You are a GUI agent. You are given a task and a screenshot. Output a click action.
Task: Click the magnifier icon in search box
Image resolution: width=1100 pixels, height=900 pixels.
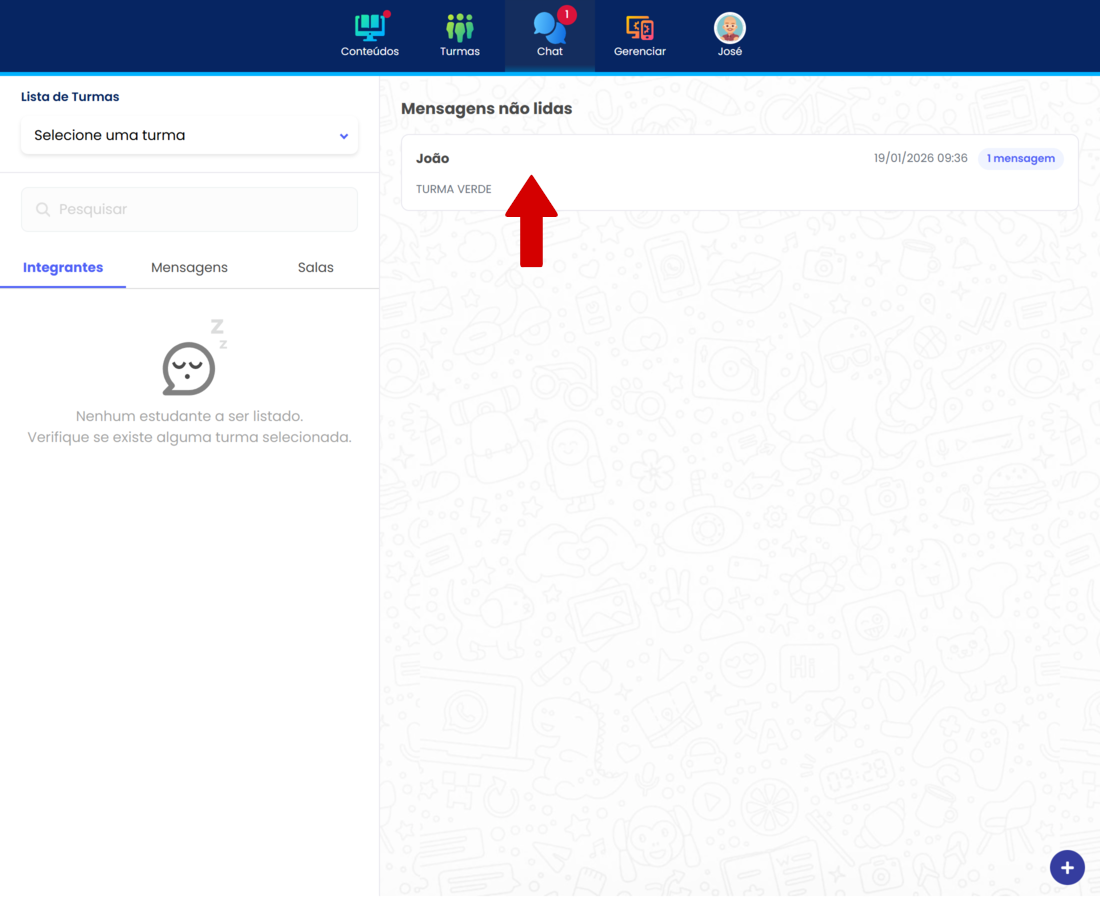pos(43,210)
